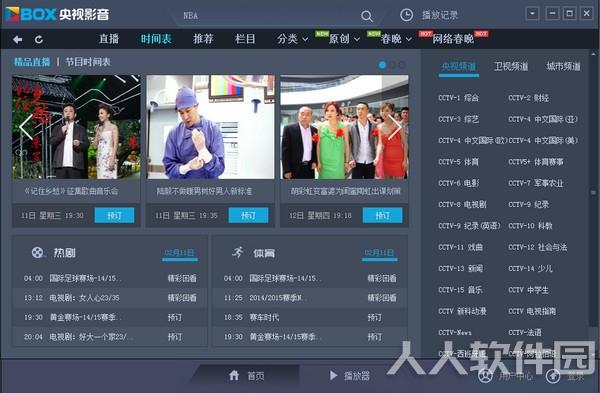Open the CCTV-5 体育 channel link
Viewport: 600px width, 393px height.
coord(458,162)
